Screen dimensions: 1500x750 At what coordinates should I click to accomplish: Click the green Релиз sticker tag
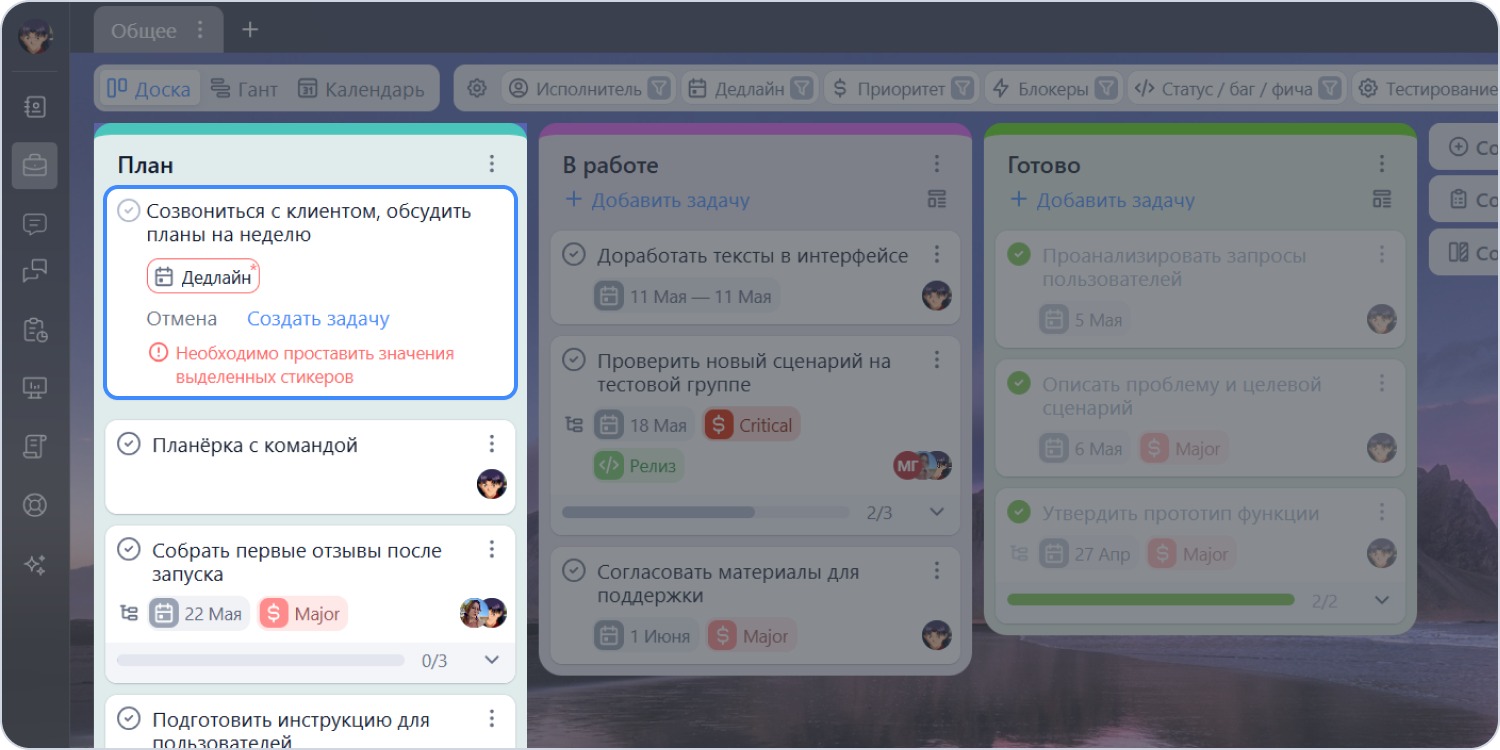(x=638, y=465)
